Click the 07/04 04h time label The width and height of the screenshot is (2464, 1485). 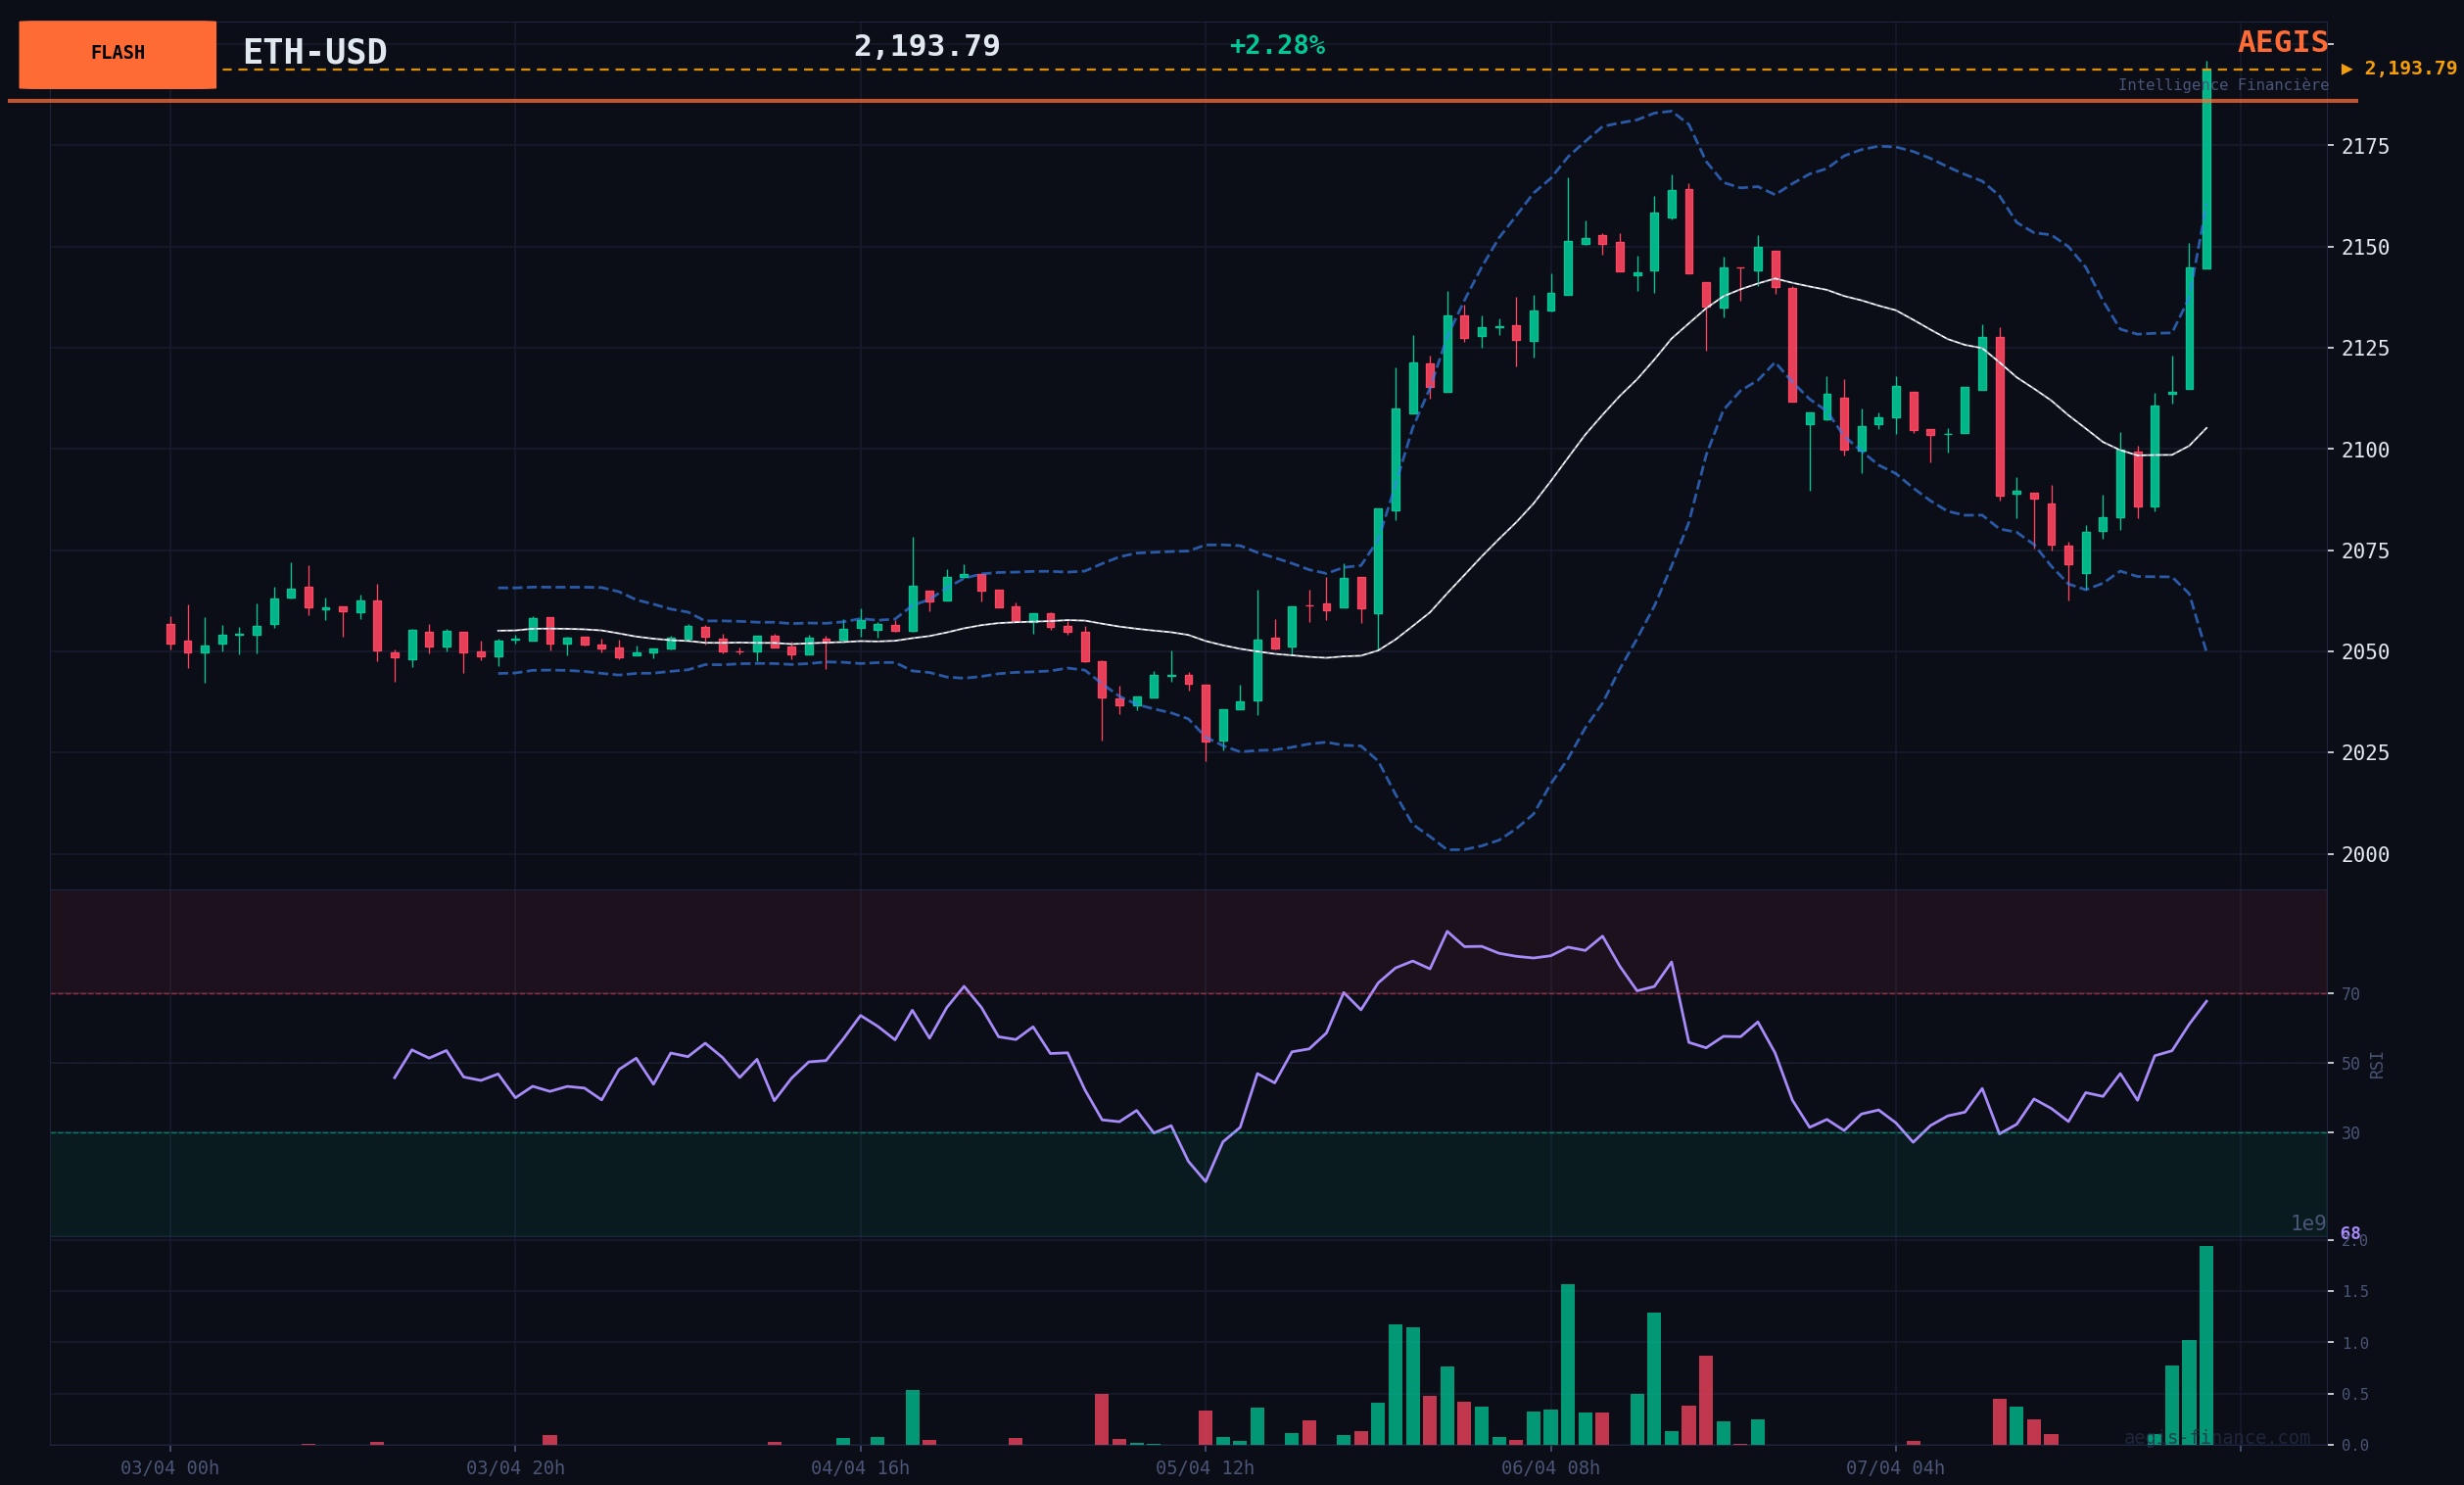(1895, 1468)
